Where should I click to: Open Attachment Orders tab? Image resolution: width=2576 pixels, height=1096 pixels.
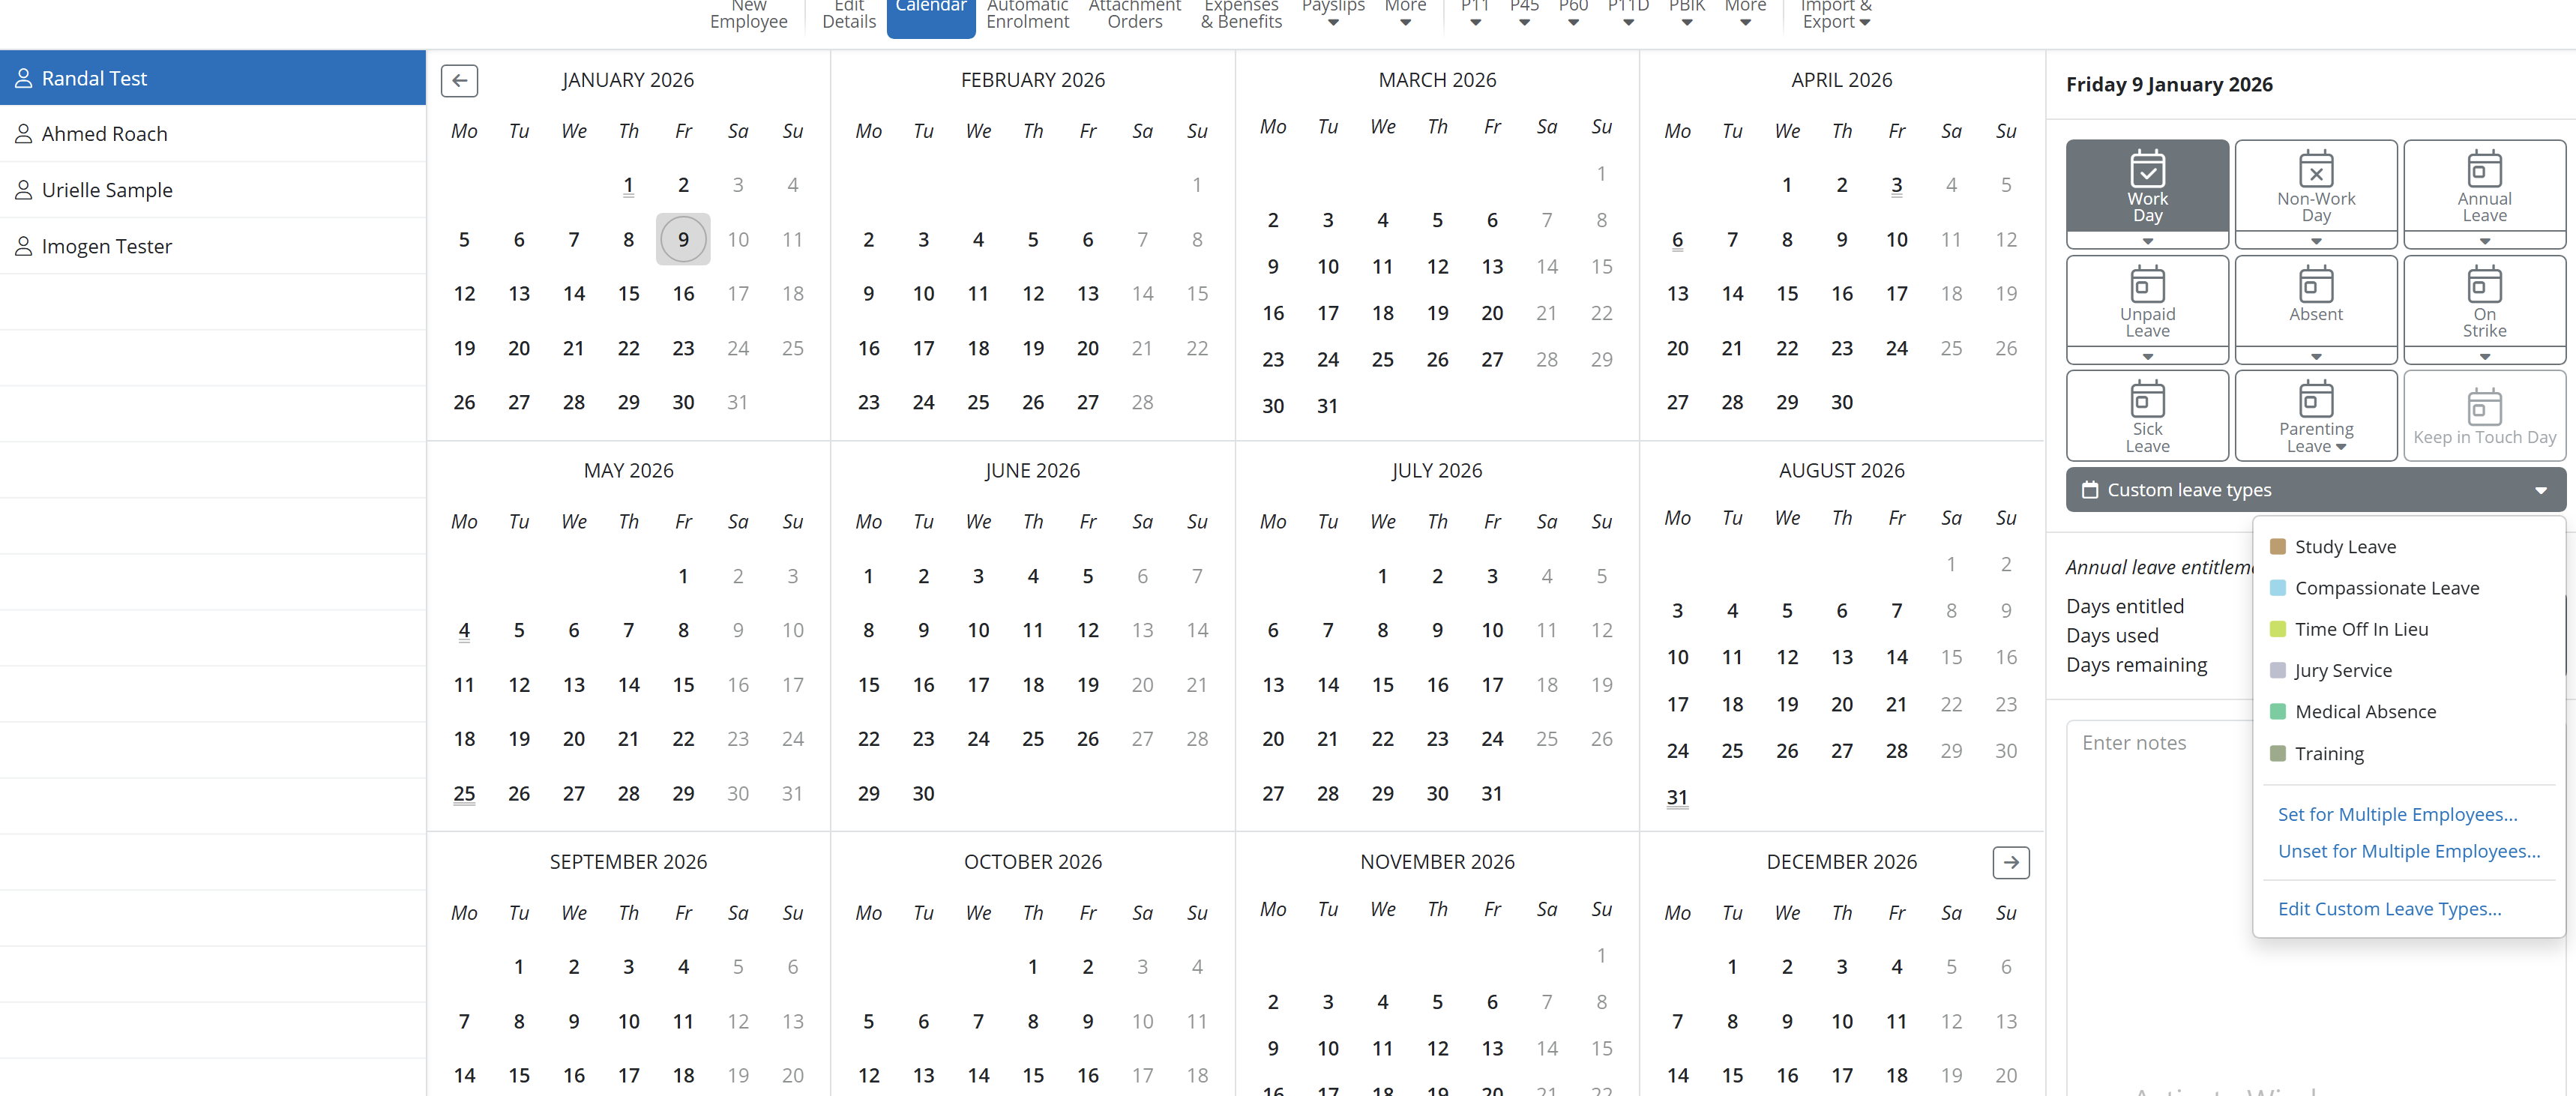tap(1134, 14)
